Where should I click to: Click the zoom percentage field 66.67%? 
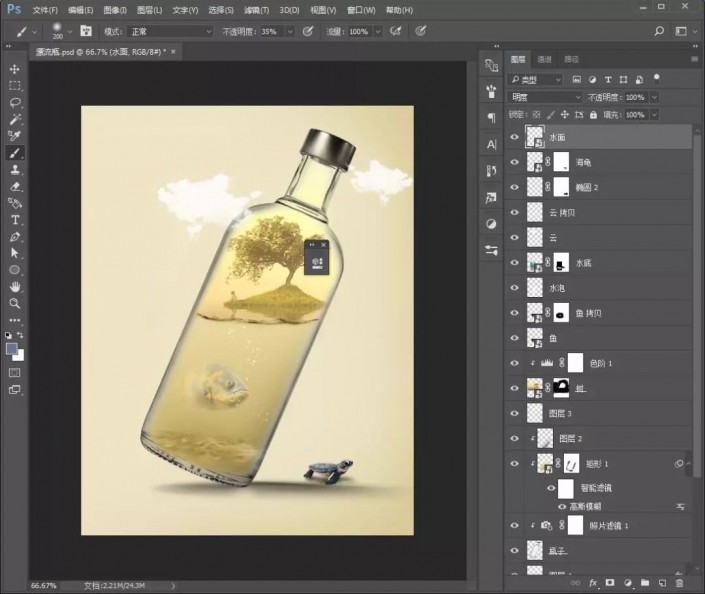coord(44,586)
